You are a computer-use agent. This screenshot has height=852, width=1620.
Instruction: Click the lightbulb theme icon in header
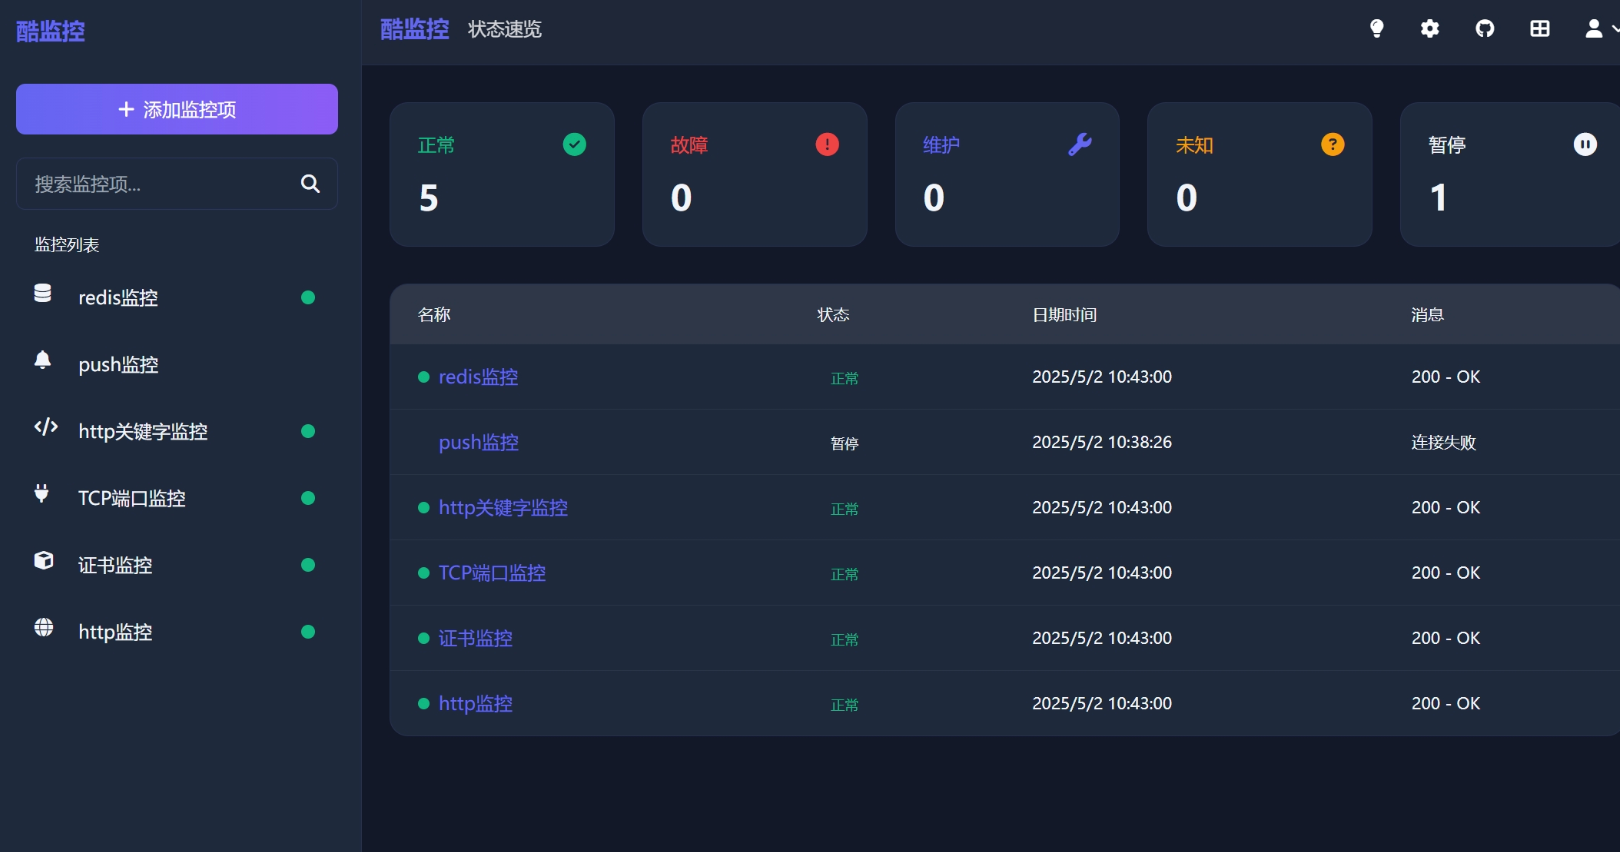[x=1377, y=29]
